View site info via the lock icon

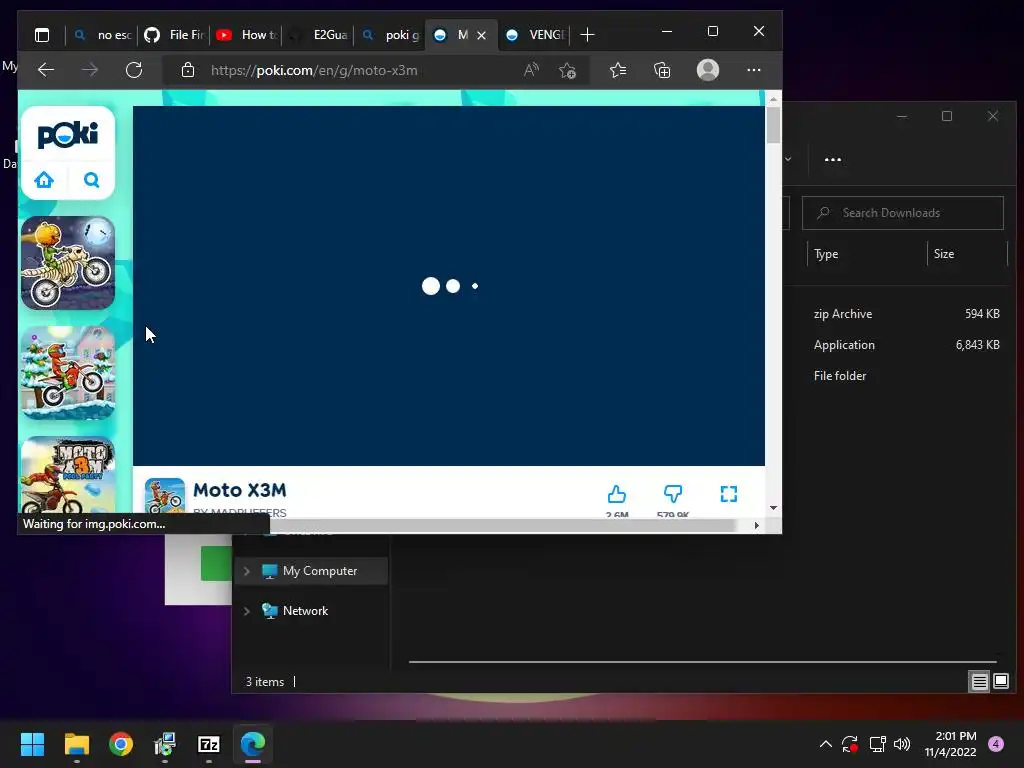pyautogui.click(x=187, y=70)
